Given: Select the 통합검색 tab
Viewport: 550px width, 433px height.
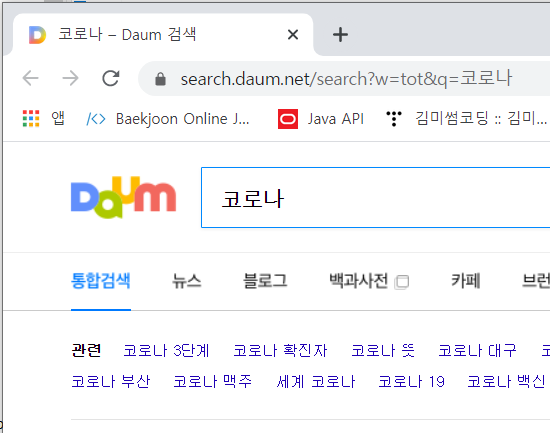Looking at the screenshot, I should (x=101, y=281).
